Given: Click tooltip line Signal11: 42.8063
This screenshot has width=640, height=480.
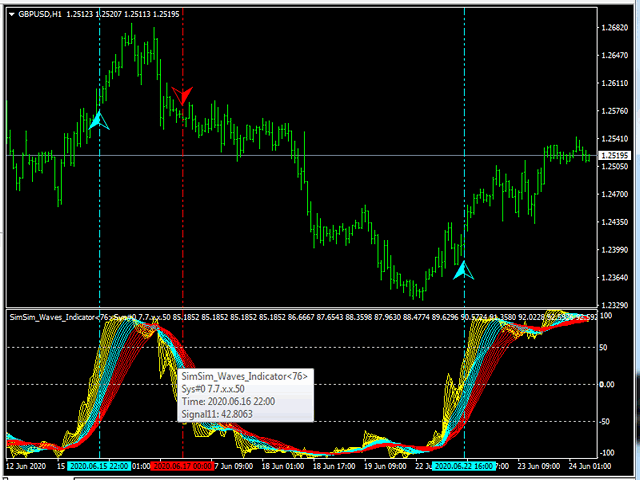Looking at the screenshot, I should pos(217,414).
